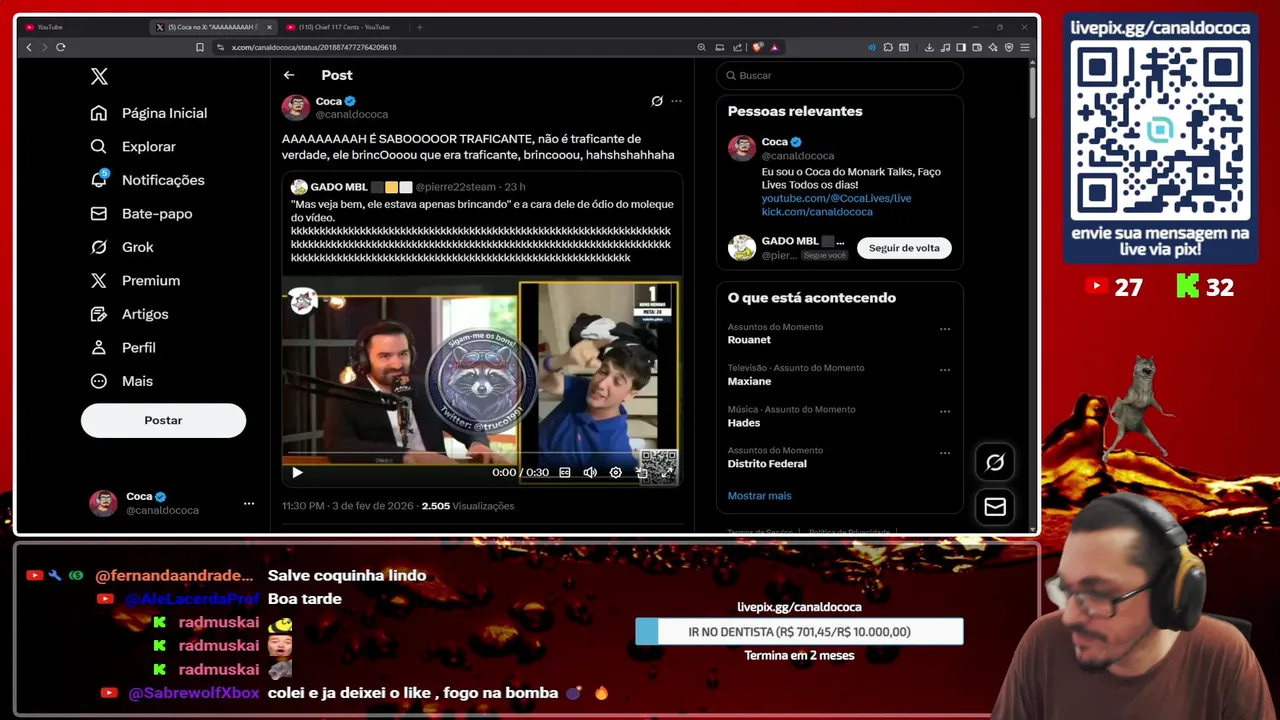The image size is (1280, 720).
Task: Open Brave Rewards triangle icon
Action: point(774,47)
